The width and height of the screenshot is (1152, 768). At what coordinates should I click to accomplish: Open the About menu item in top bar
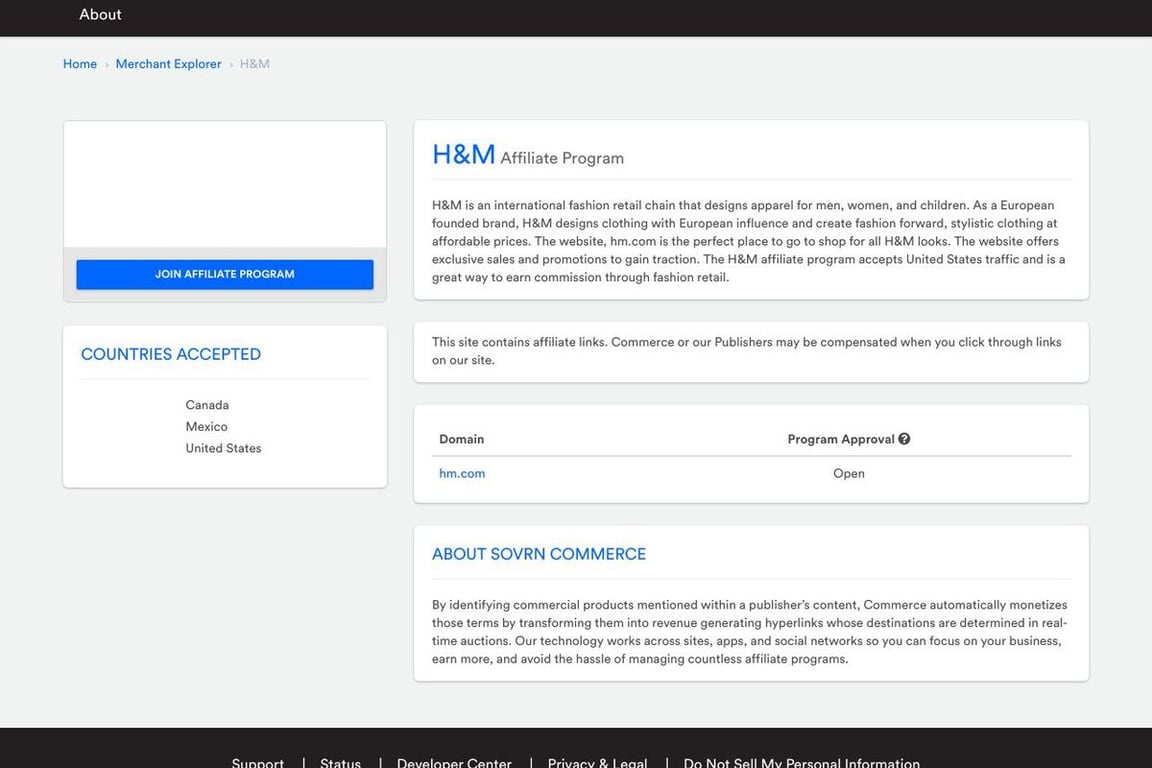(100, 15)
